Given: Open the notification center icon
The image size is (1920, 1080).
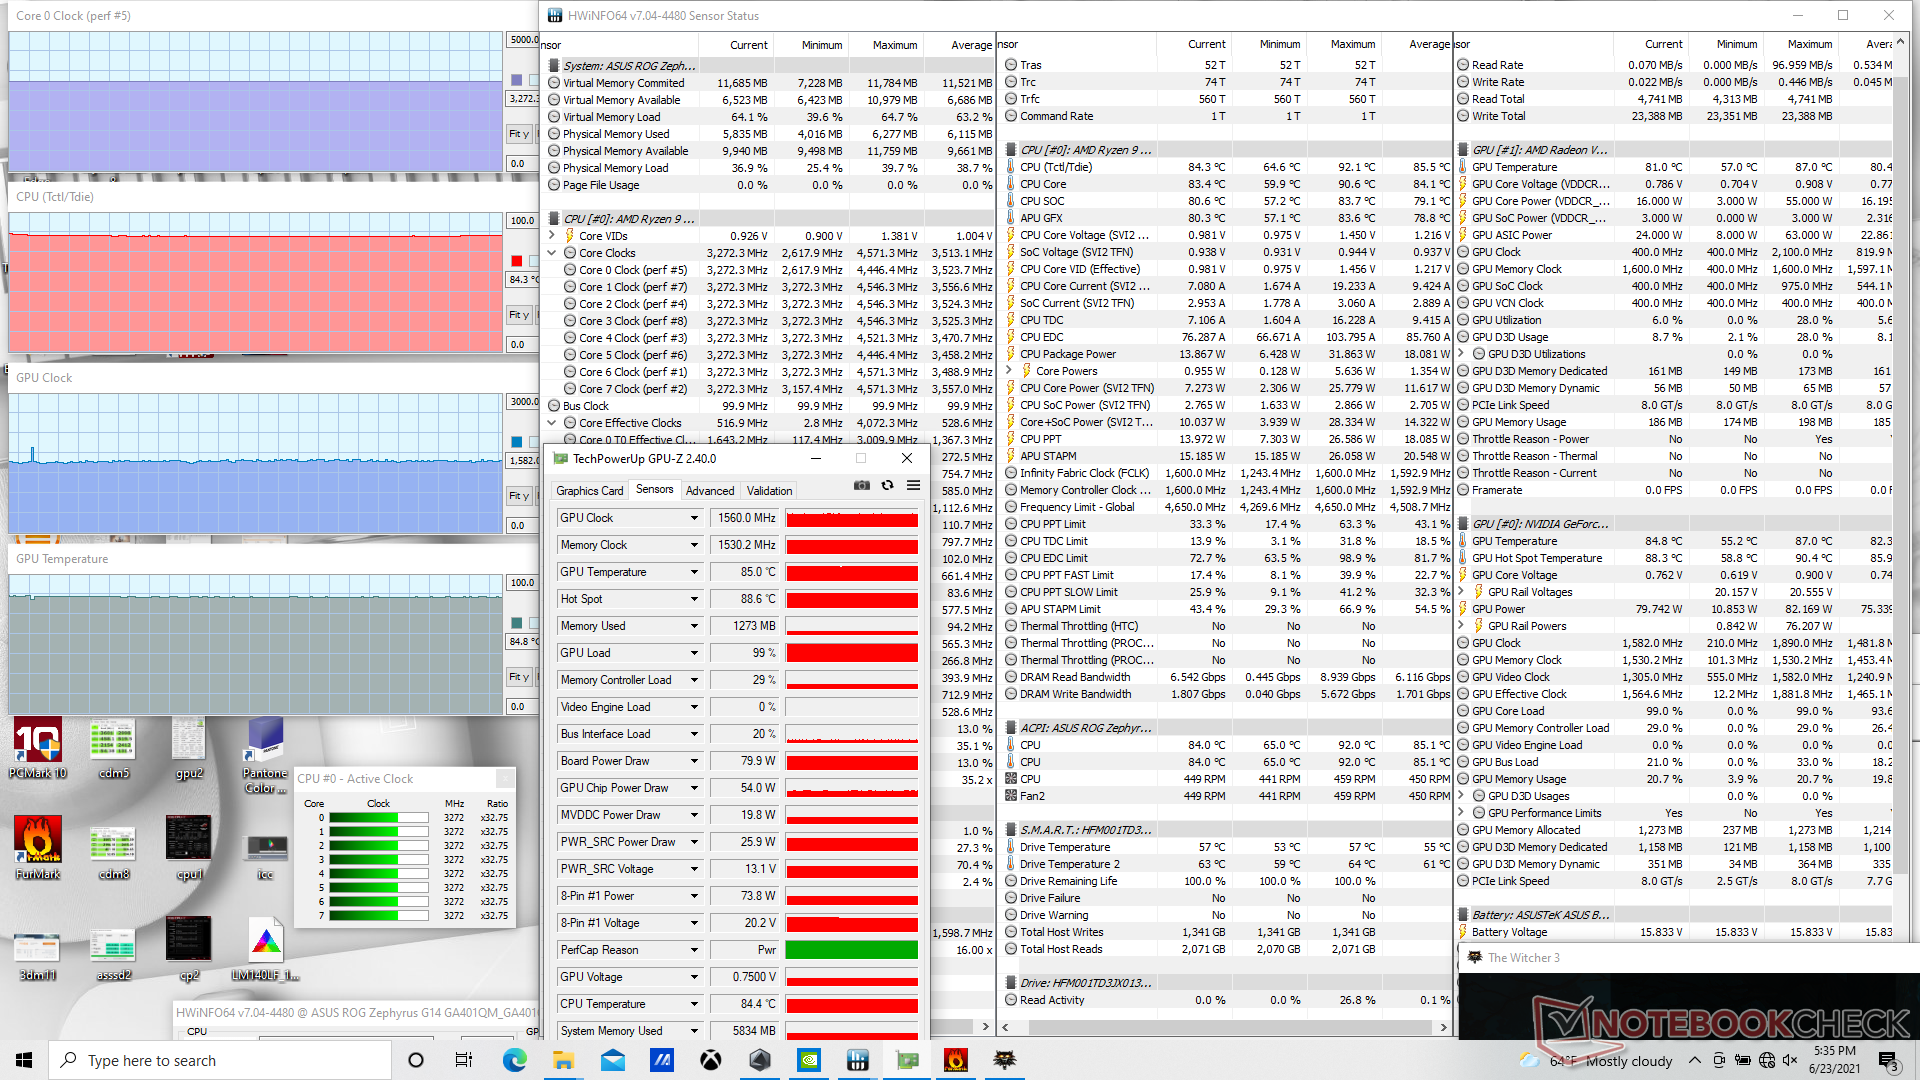Looking at the screenshot, I should (1887, 1060).
